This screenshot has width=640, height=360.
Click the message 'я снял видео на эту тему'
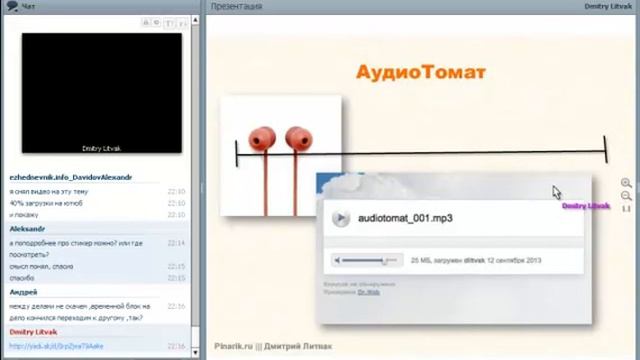point(49,191)
